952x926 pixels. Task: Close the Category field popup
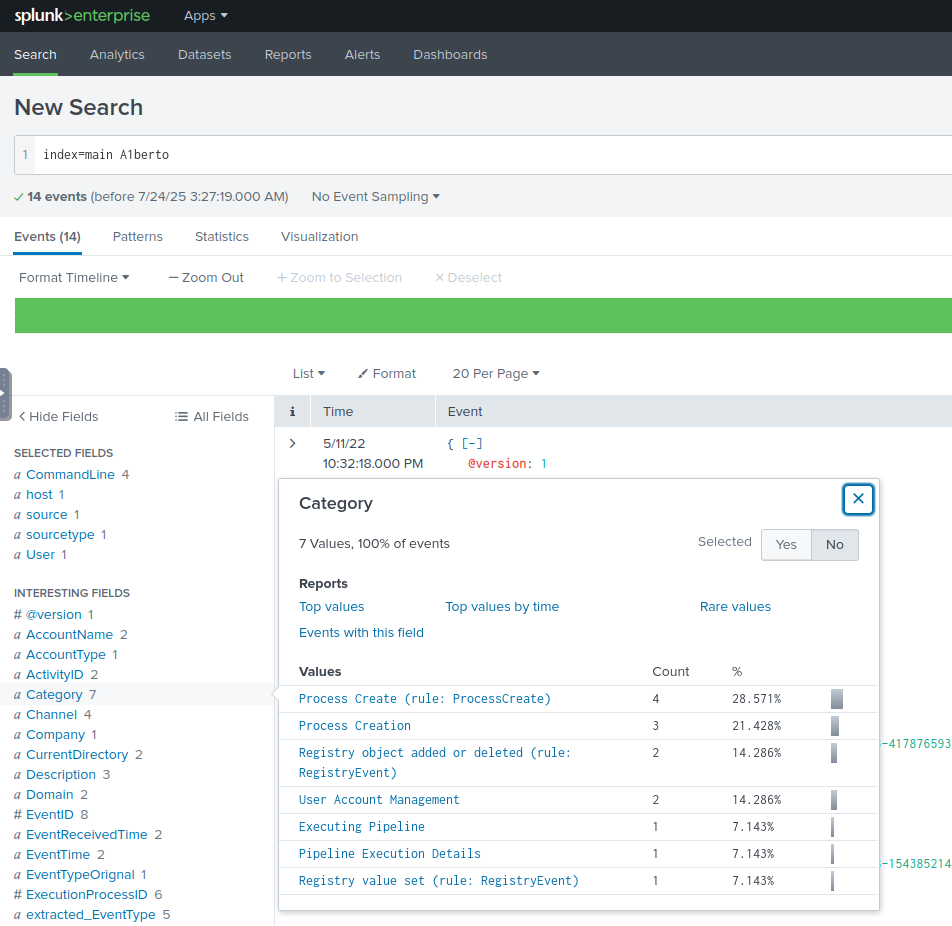[858, 499]
